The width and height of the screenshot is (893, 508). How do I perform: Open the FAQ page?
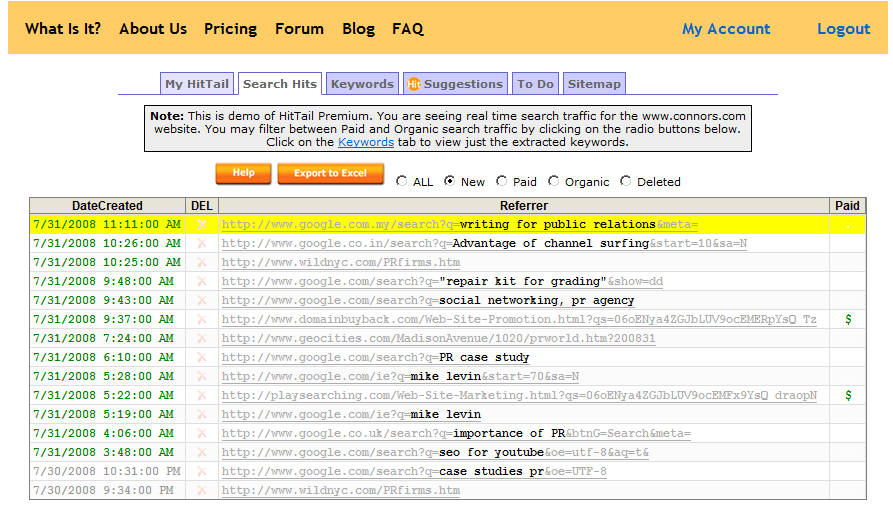click(x=408, y=28)
